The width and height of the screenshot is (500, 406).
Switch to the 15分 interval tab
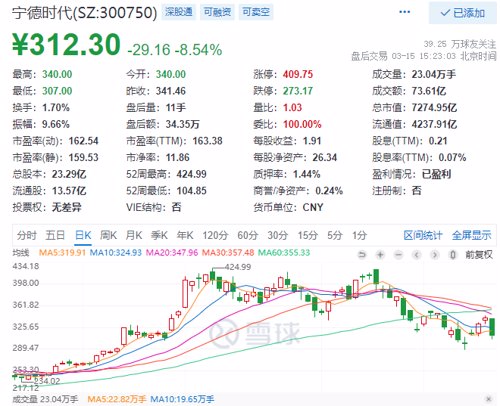(308, 235)
